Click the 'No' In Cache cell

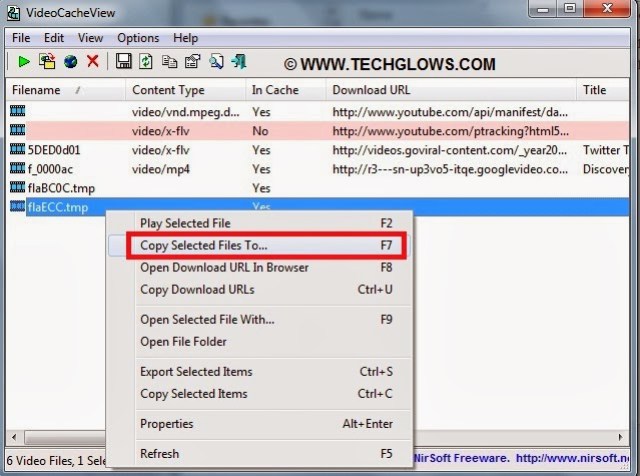point(260,131)
